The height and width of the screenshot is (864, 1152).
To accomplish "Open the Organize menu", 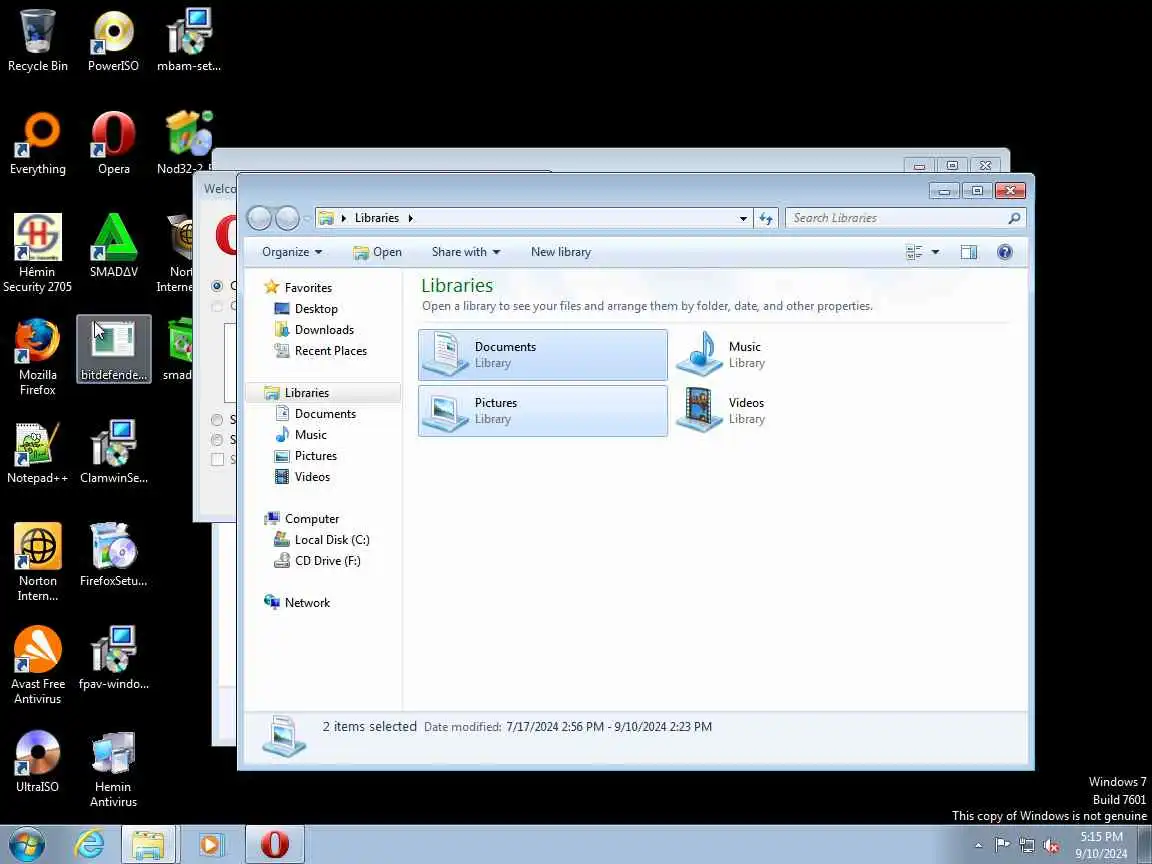I will (x=292, y=252).
